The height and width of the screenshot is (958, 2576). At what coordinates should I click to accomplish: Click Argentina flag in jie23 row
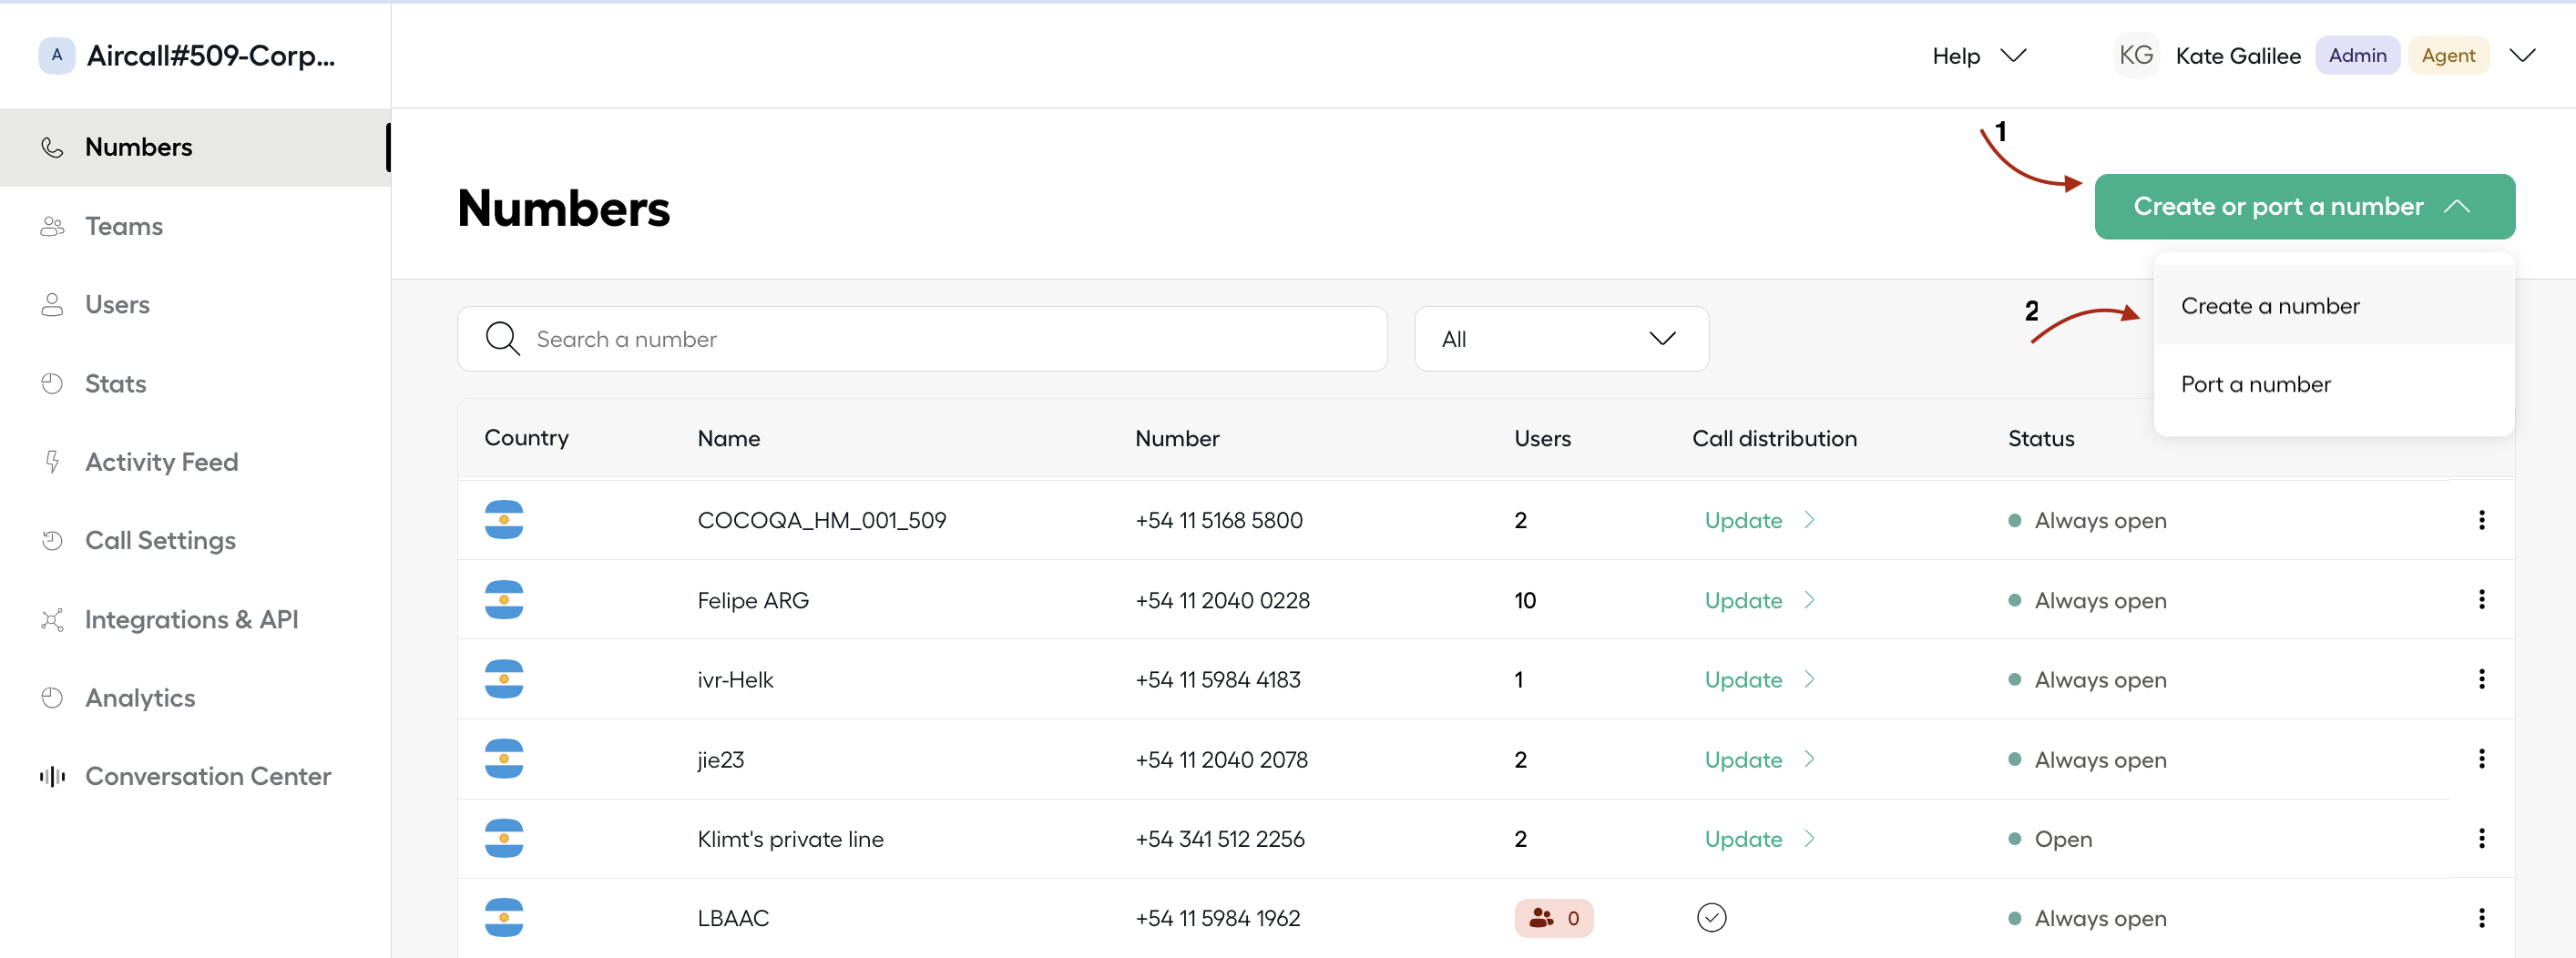[504, 758]
